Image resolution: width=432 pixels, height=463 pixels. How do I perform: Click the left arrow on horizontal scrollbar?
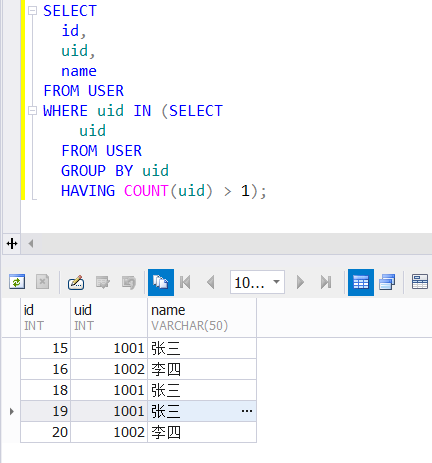point(31,244)
